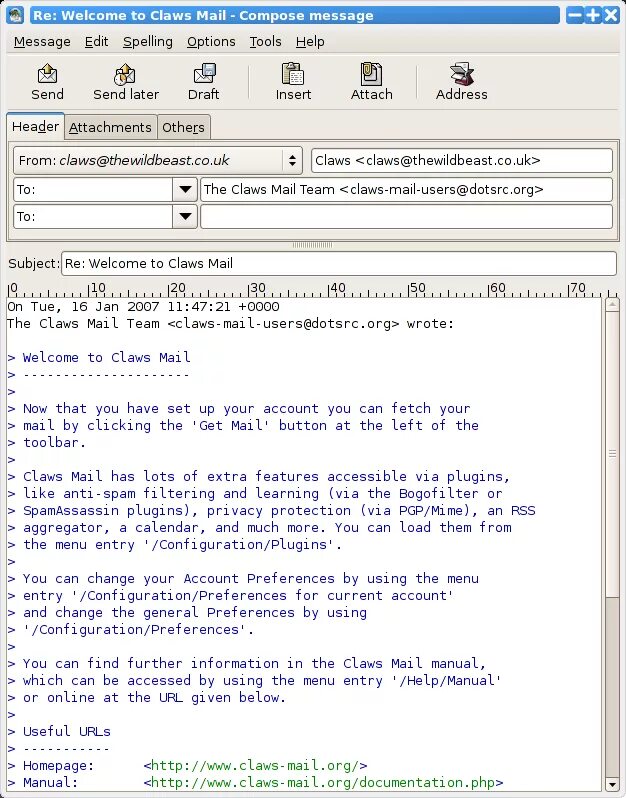
Task: Click the Insert file clipboard icon
Action: point(293,74)
